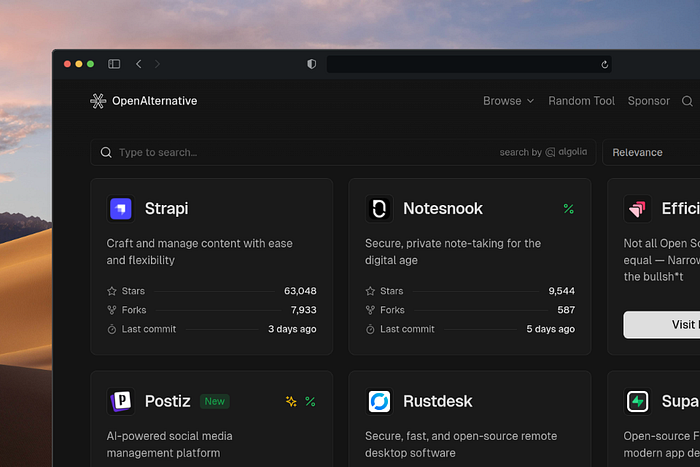Click the Rustdesk app icon
This screenshot has width=700, height=467.
(x=379, y=401)
